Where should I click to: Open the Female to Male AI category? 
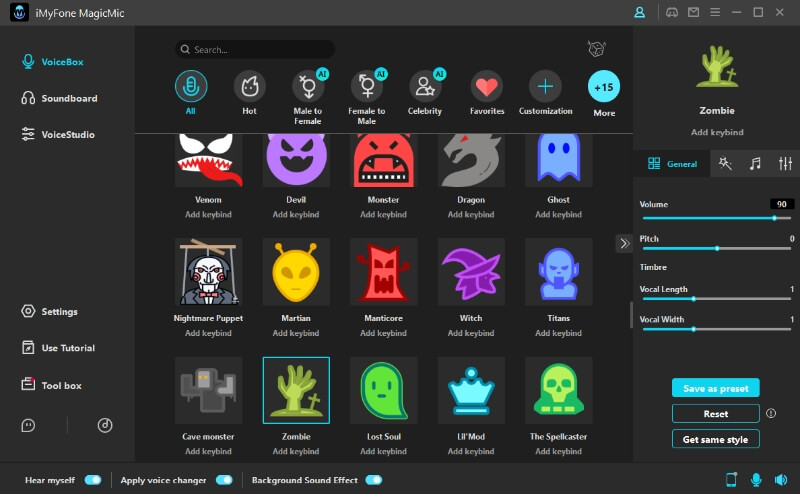point(367,86)
